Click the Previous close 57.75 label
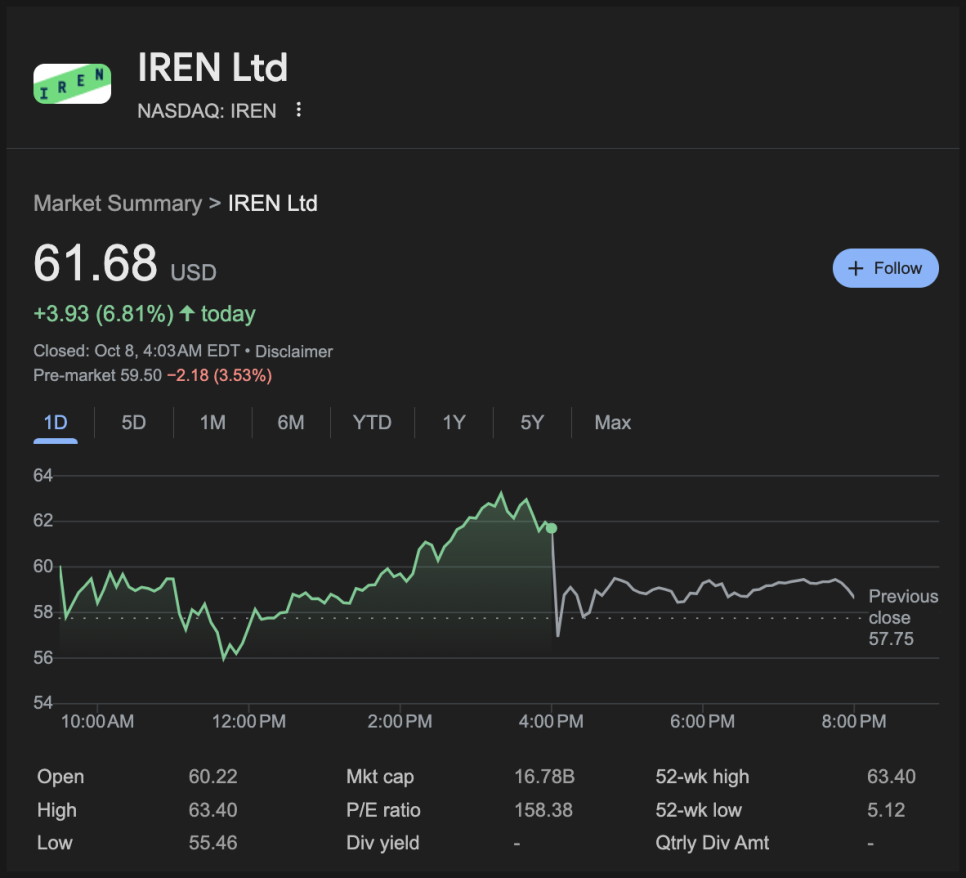Image resolution: width=966 pixels, height=878 pixels. click(902, 617)
